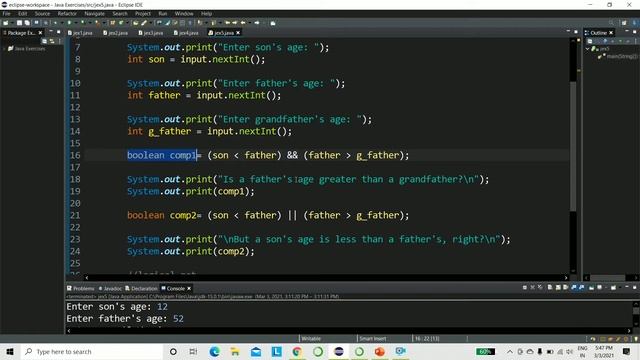This screenshot has width=640, height=360.
Task: Minimize the Console panel
Action: pos(627,287)
